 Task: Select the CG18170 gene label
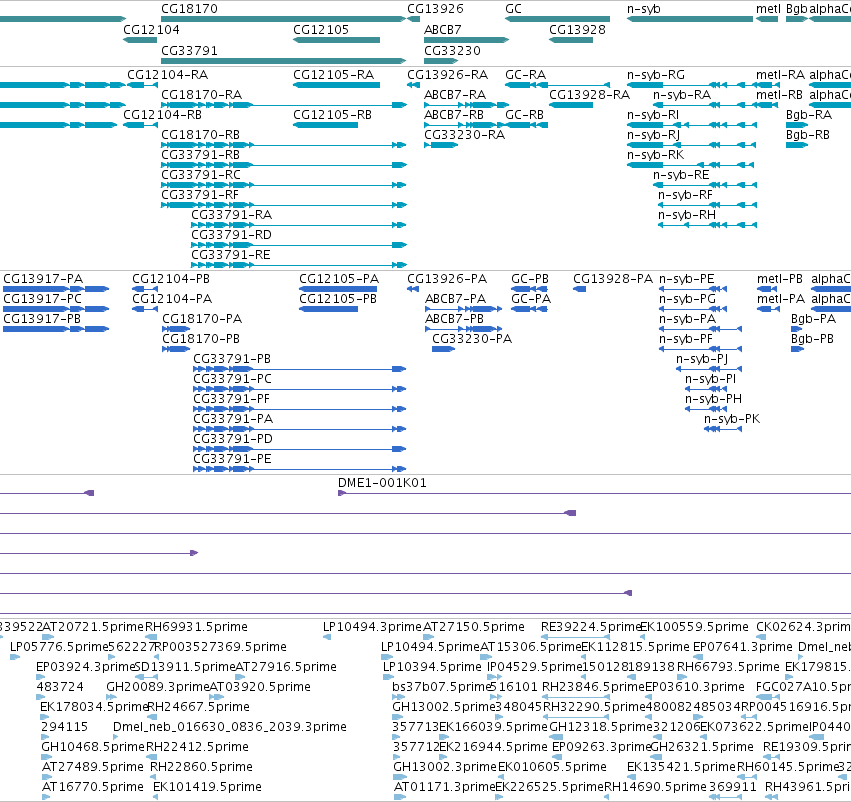point(189,9)
